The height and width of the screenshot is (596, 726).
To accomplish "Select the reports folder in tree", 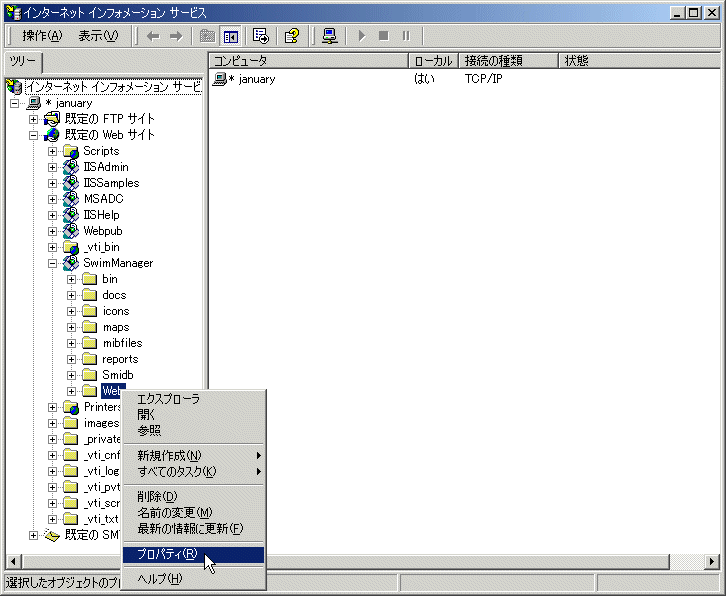I will tap(120, 359).
